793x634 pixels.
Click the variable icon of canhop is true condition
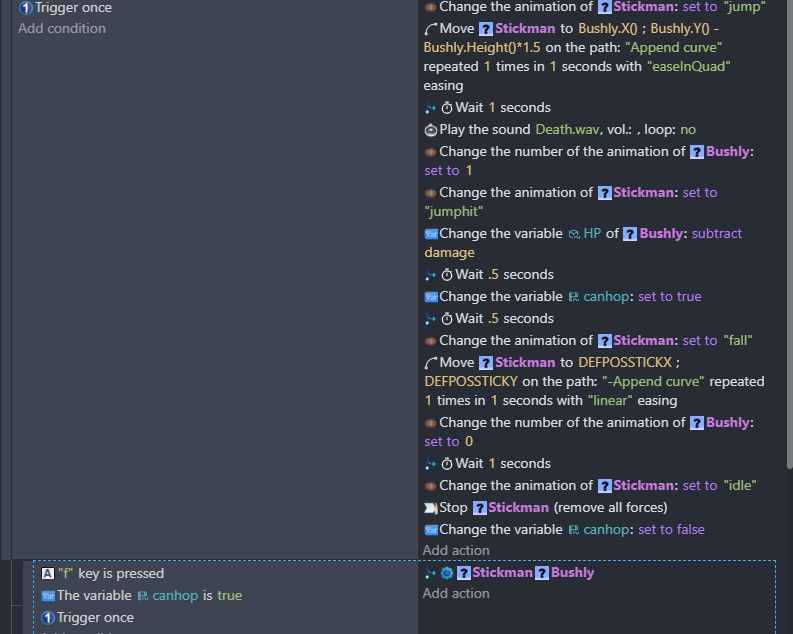point(48,596)
